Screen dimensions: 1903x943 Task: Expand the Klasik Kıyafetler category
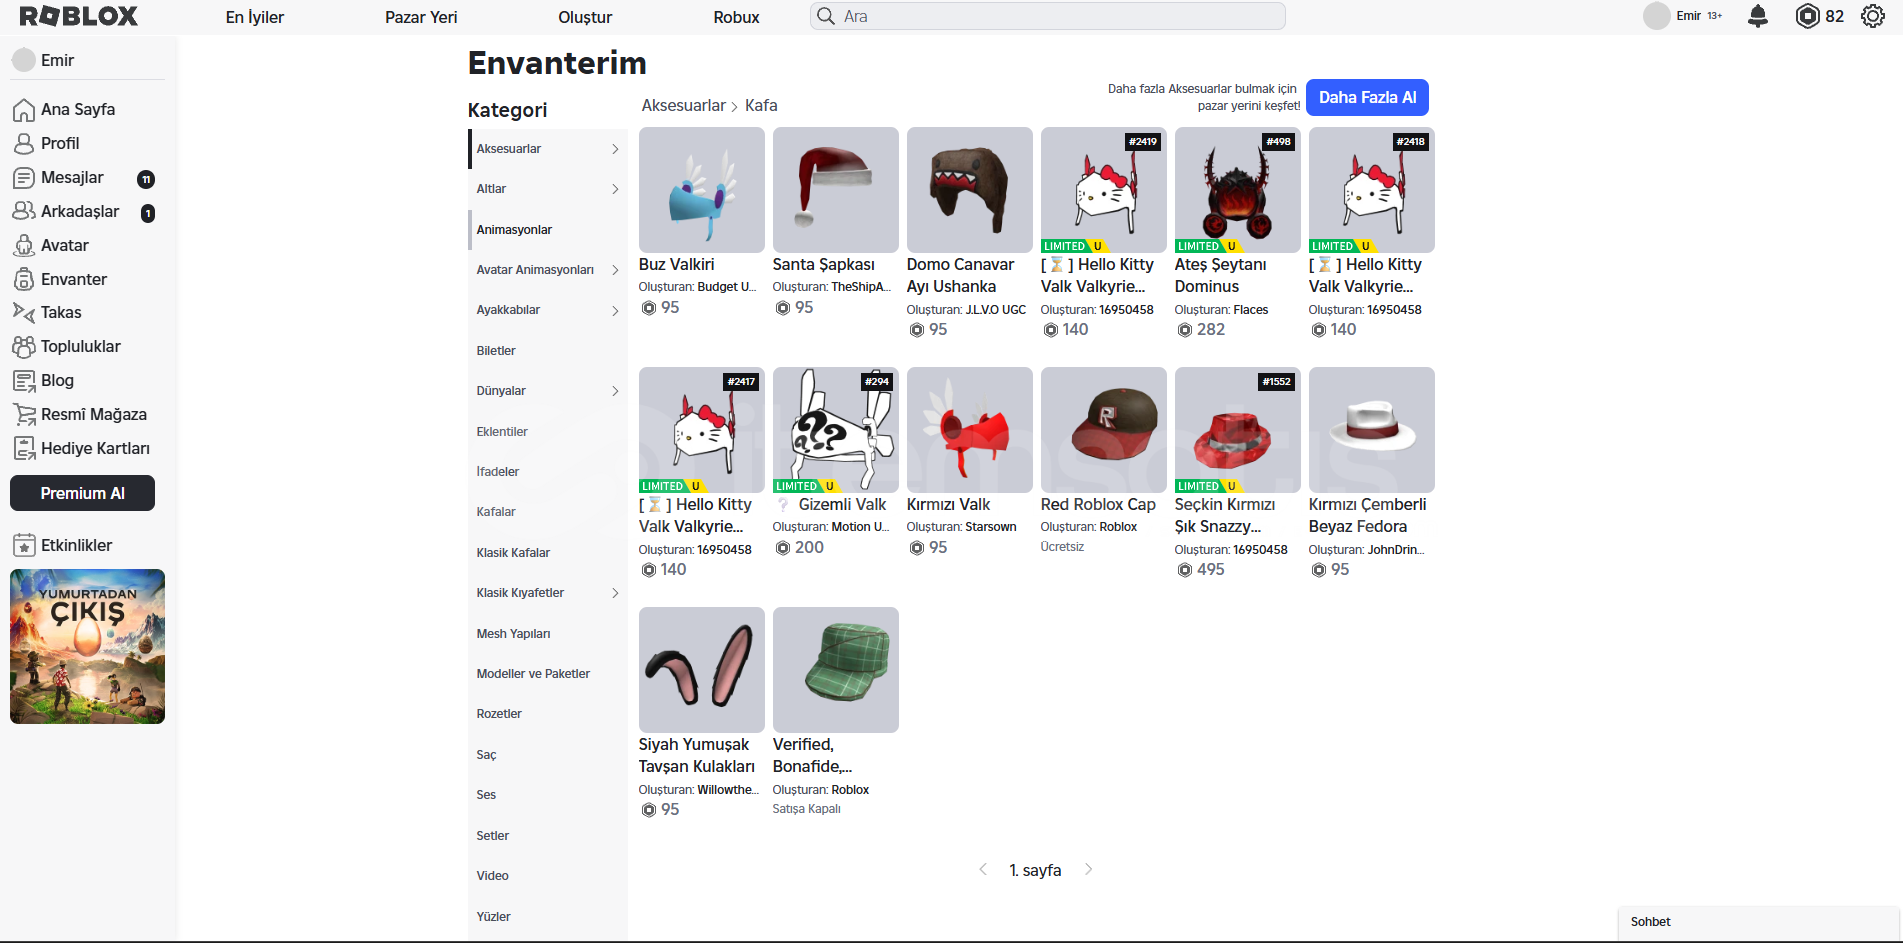click(x=615, y=593)
